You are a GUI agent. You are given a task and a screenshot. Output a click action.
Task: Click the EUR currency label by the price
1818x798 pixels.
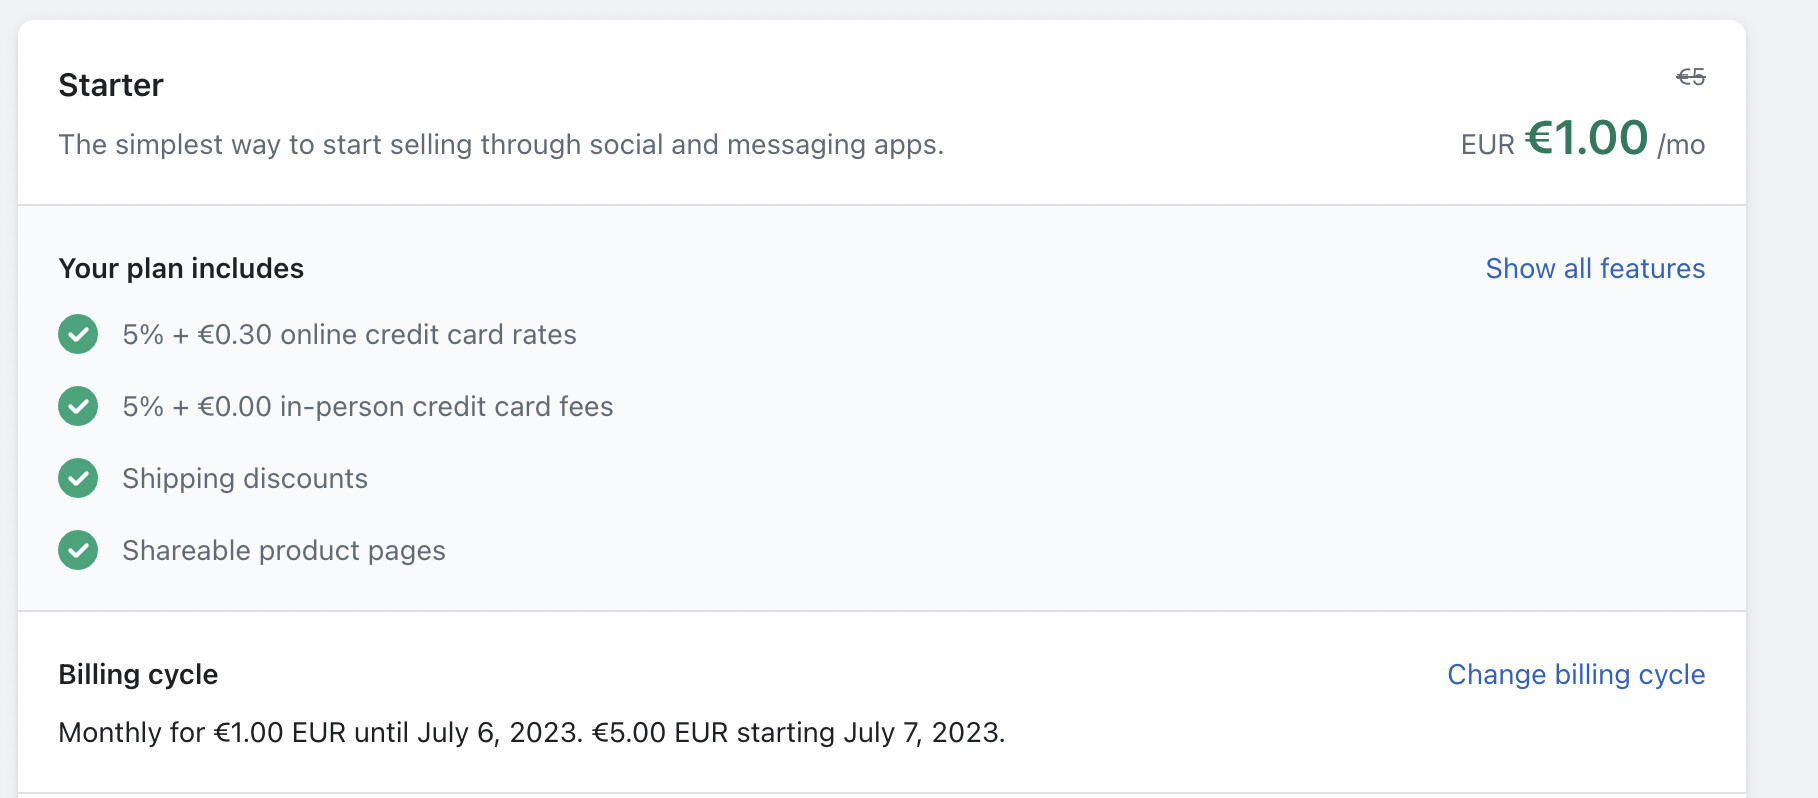pos(1487,145)
